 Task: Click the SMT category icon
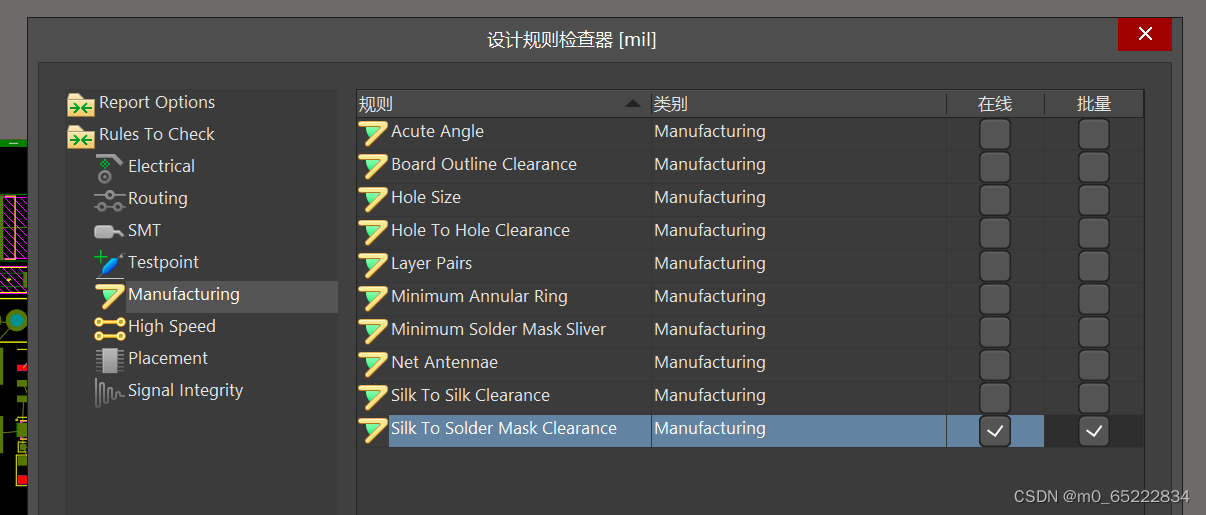pos(109,231)
